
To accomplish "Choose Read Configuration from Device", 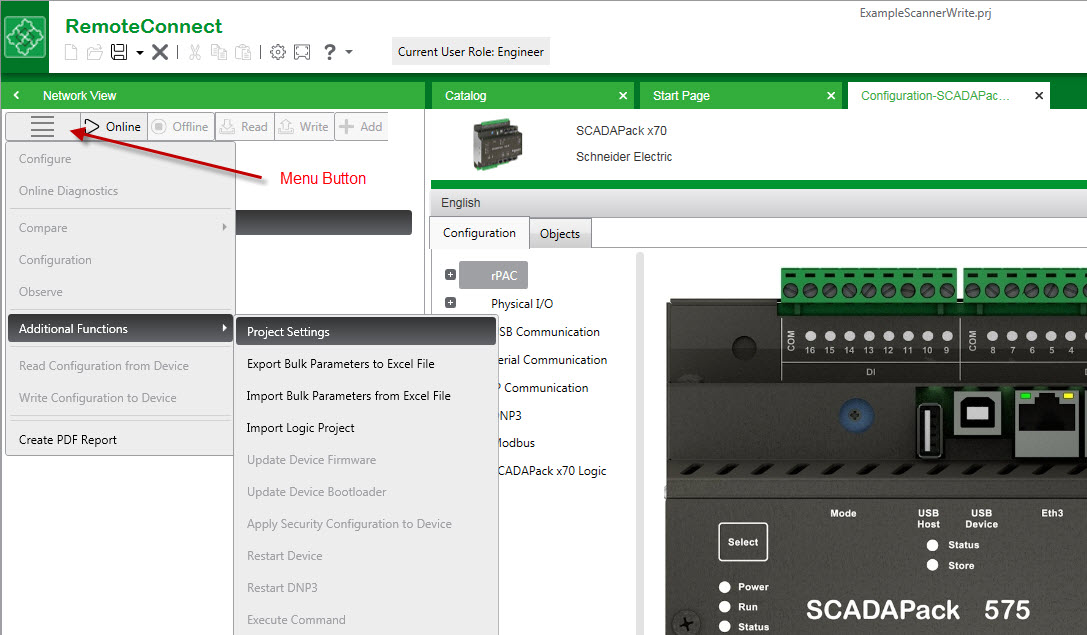I will [x=121, y=365].
